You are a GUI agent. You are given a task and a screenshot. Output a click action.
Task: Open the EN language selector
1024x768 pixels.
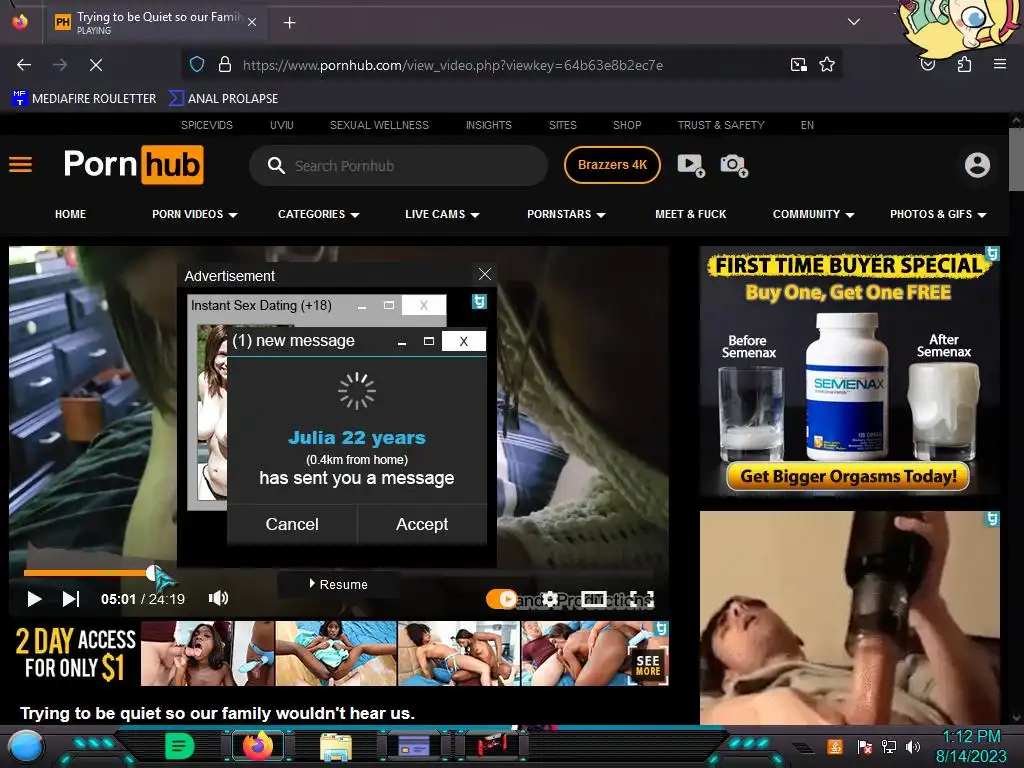pyautogui.click(x=807, y=125)
